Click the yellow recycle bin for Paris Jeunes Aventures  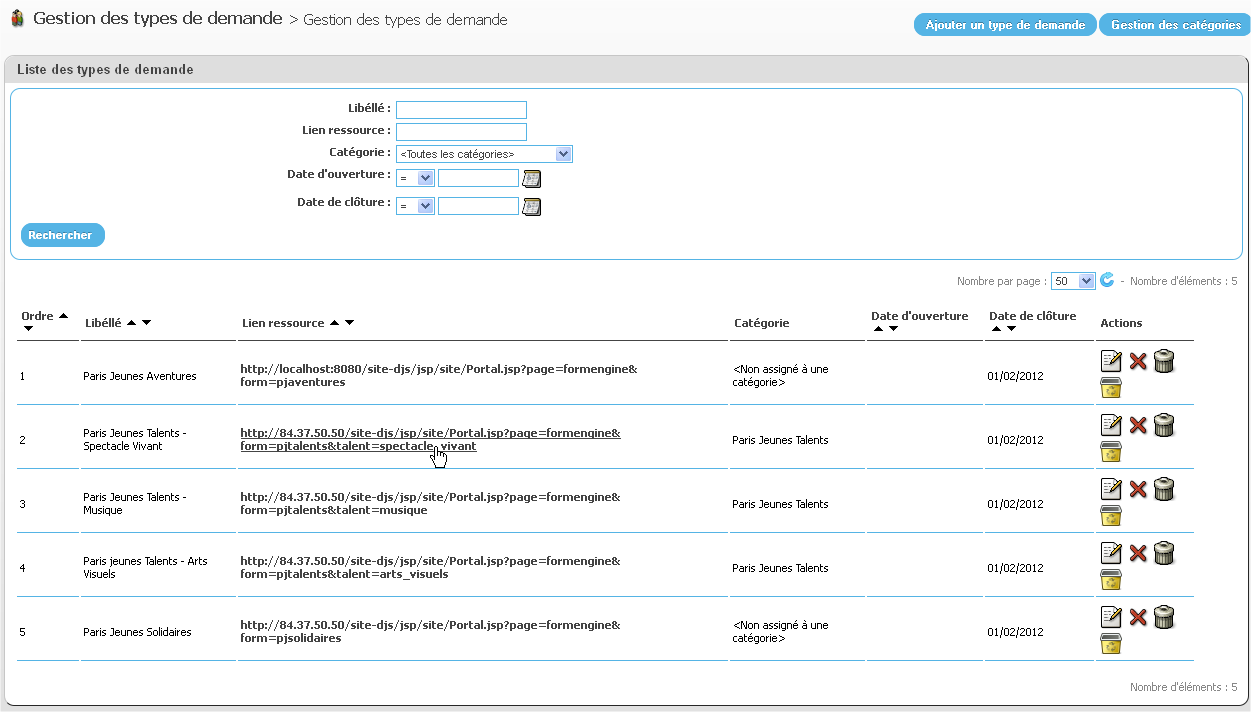click(x=1111, y=388)
